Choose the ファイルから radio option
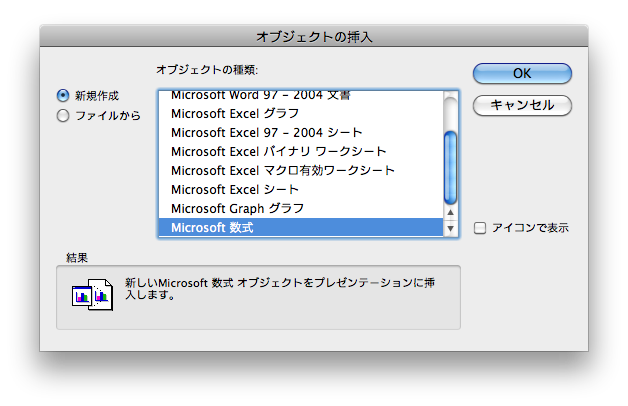 64,115
